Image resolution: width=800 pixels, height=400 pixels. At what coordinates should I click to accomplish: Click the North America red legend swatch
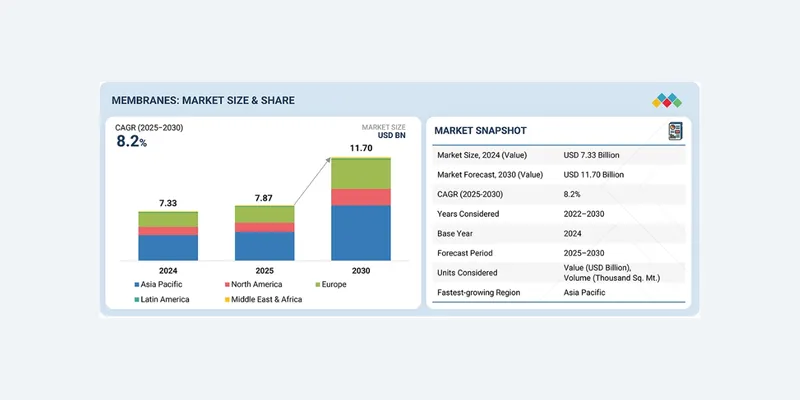click(x=227, y=284)
